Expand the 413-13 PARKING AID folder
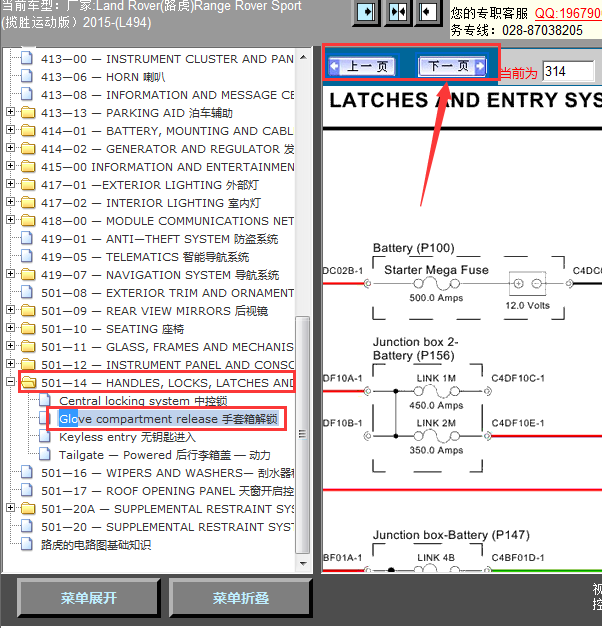 (x=11, y=112)
